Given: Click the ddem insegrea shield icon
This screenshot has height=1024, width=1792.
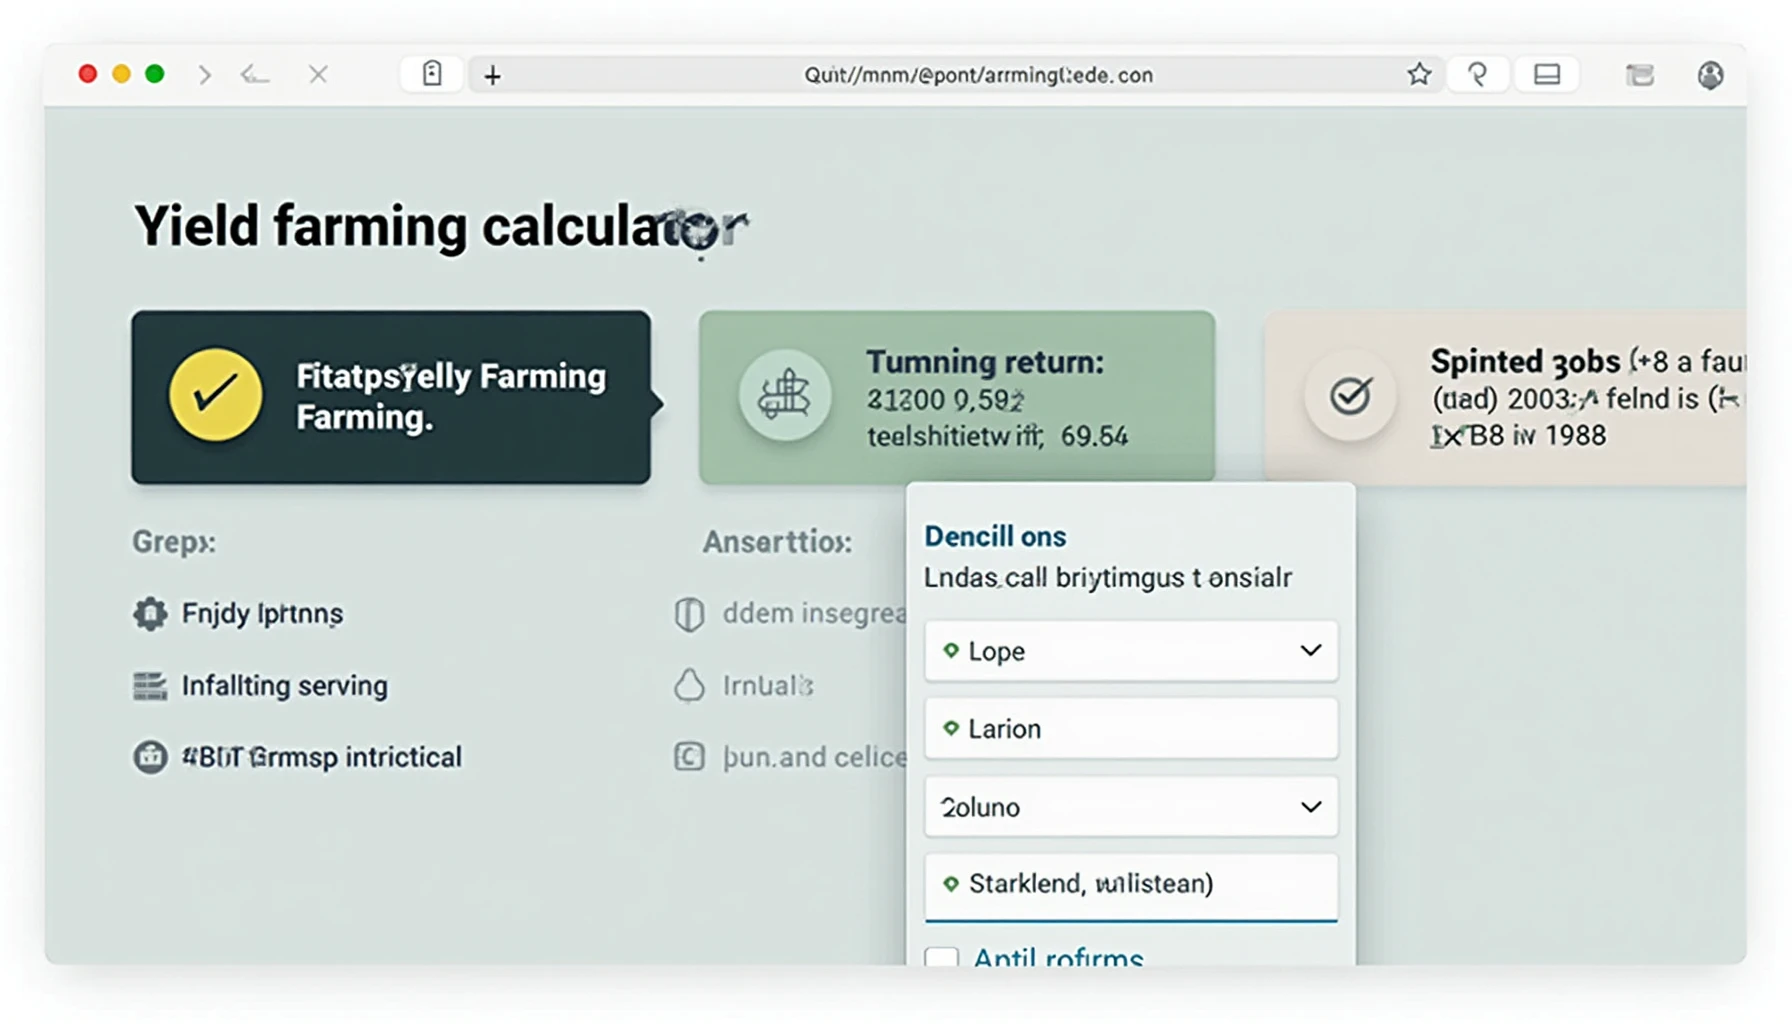Looking at the screenshot, I should click(689, 614).
